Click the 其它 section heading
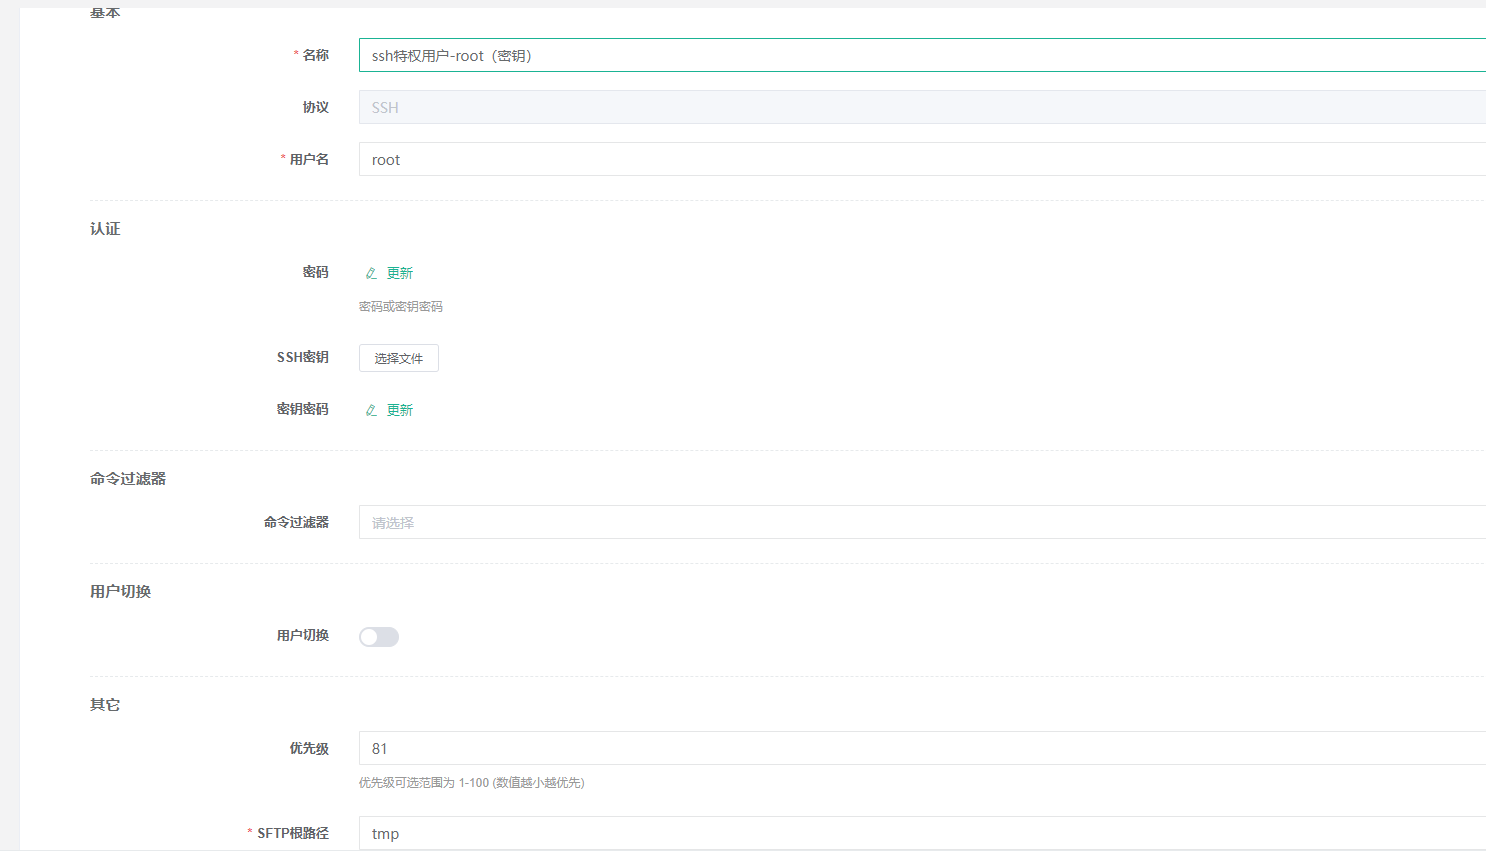 click(x=105, y=705)
